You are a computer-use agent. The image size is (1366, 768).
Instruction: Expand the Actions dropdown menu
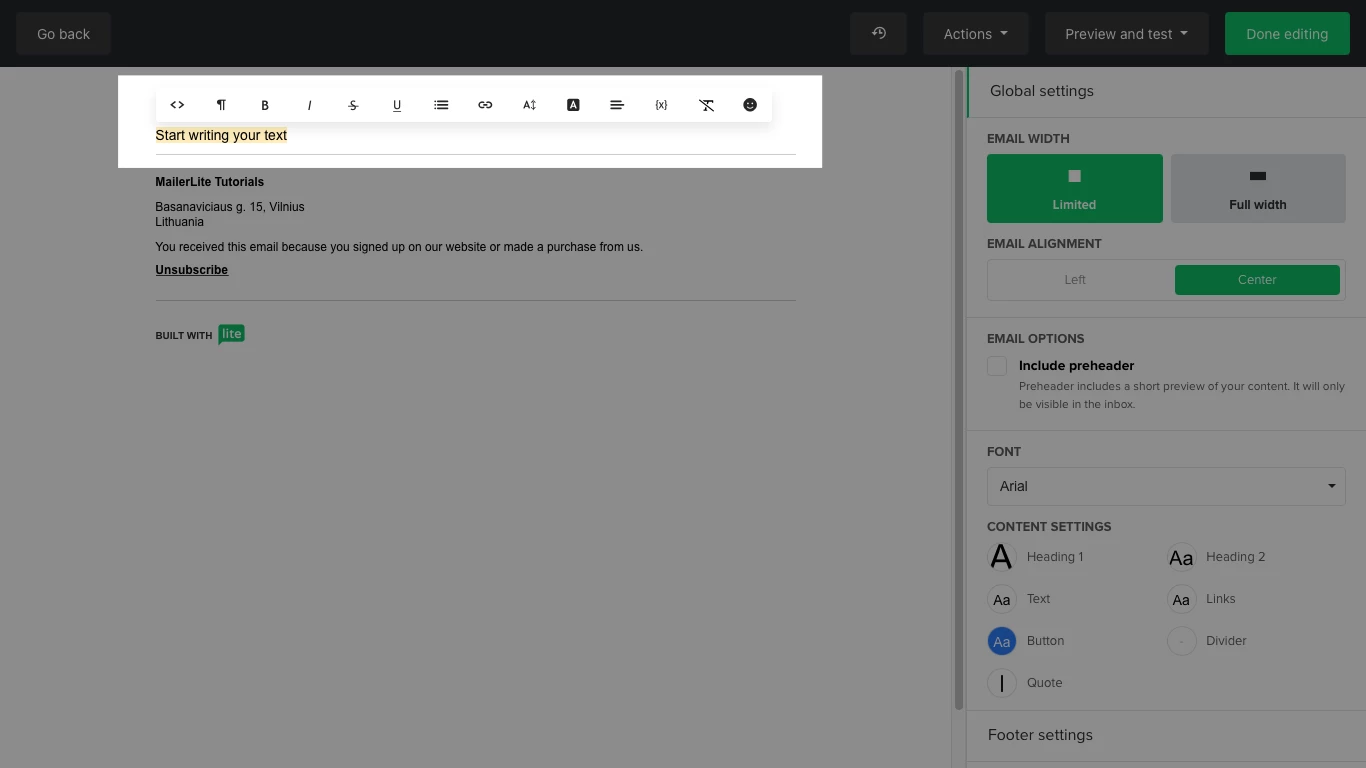tap(975, 34)
